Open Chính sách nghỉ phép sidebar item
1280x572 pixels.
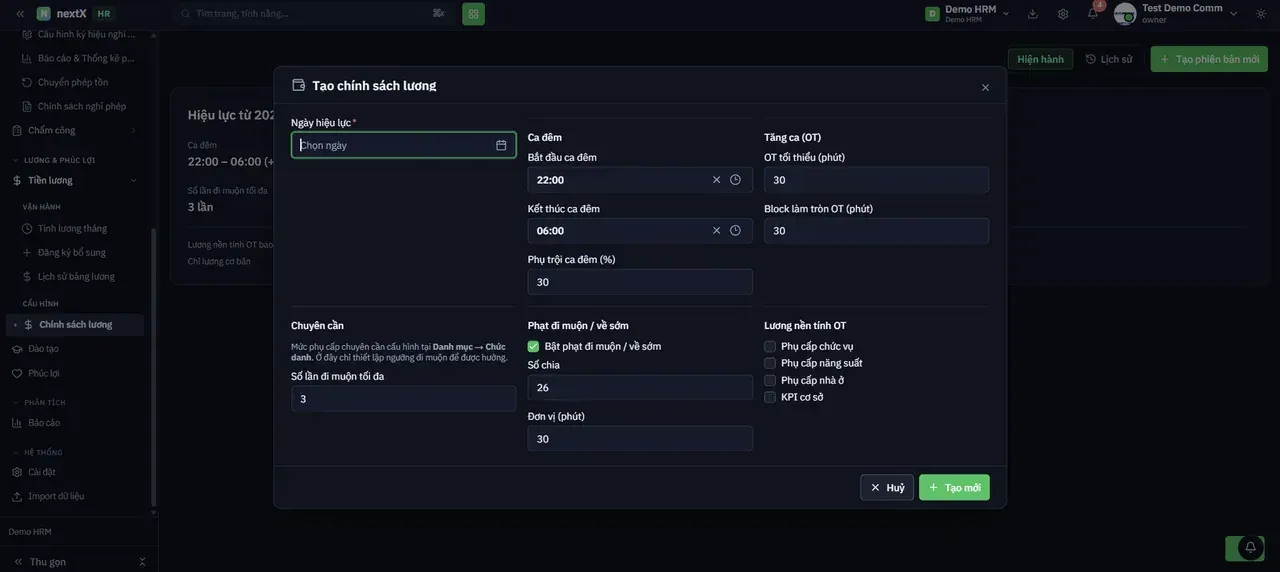point(75,106)
